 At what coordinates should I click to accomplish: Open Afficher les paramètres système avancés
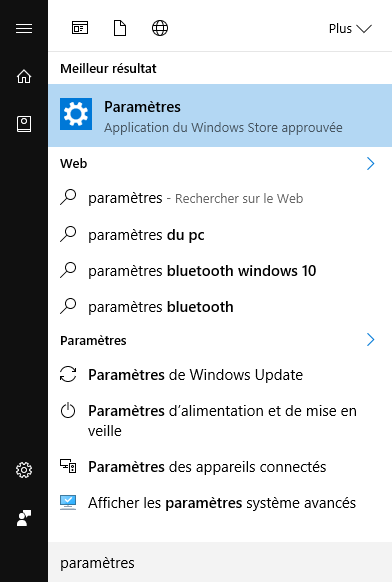click(220, 503)
